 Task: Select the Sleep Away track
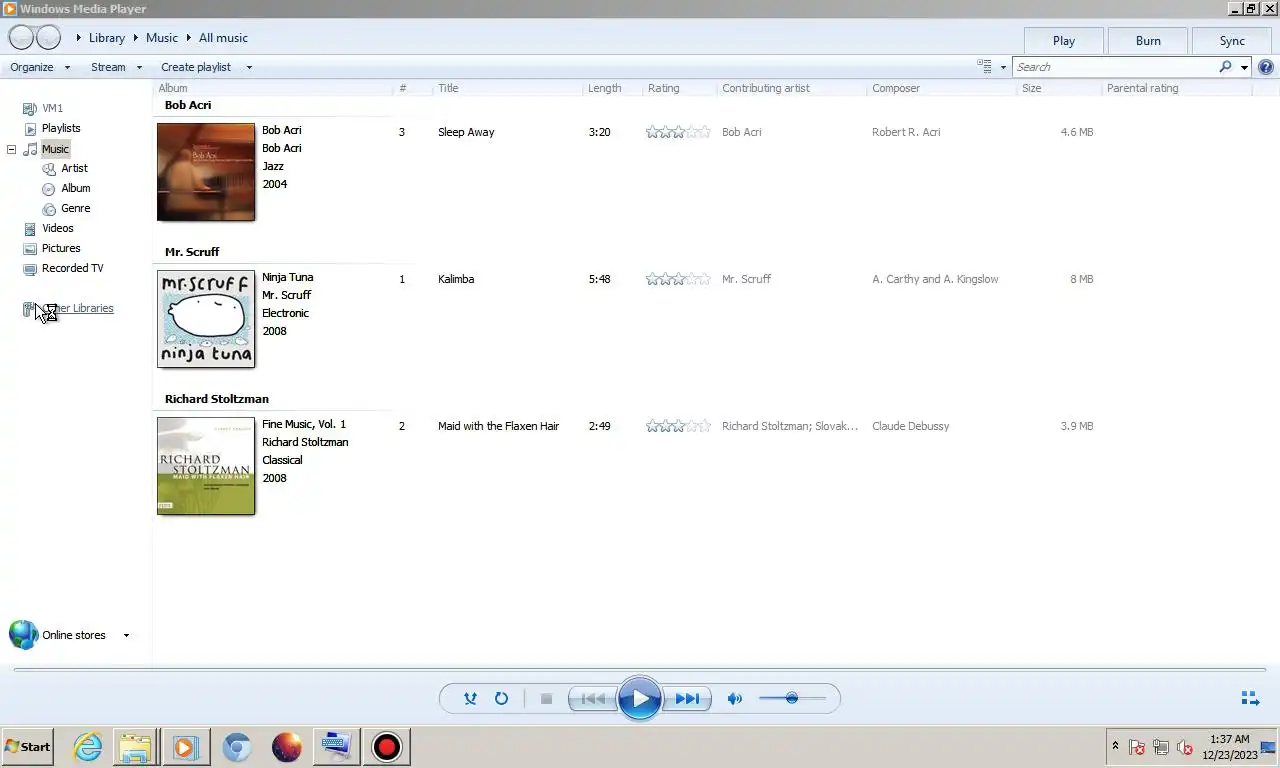pyautogui.click(x=466, y=132)
